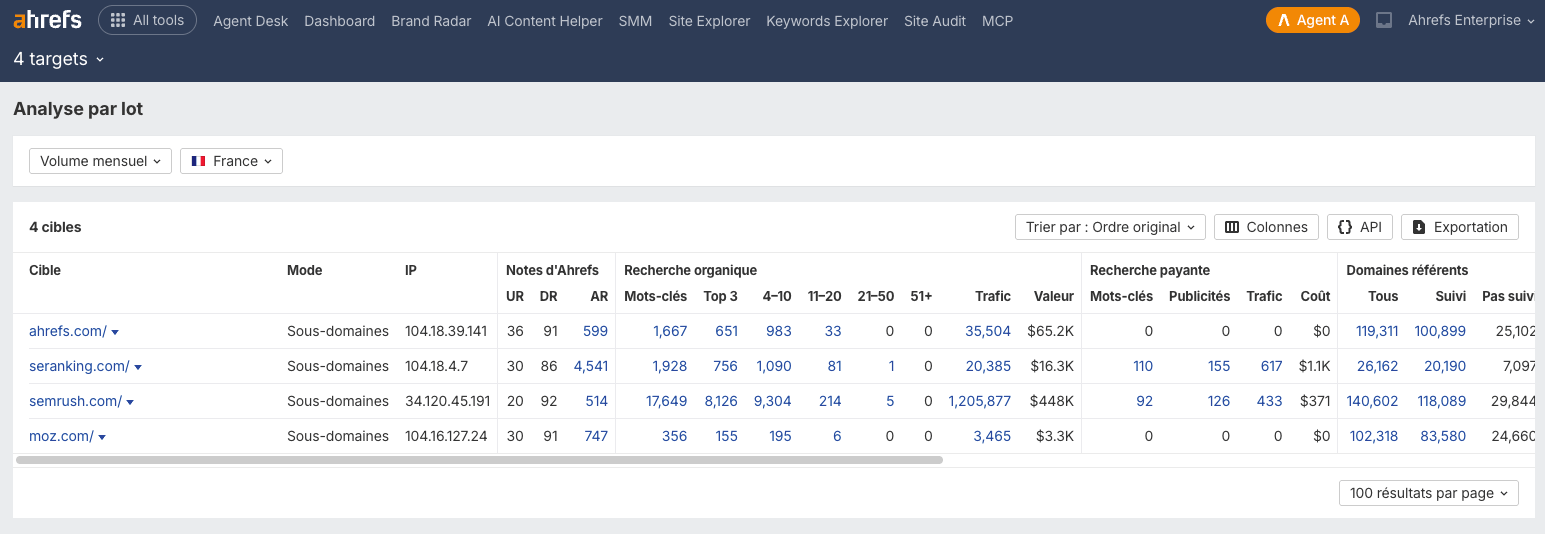Screen dimensions: 1545x534
Task: Open the Trier par Ordre original dropdown
Action: coord(1110,227)
